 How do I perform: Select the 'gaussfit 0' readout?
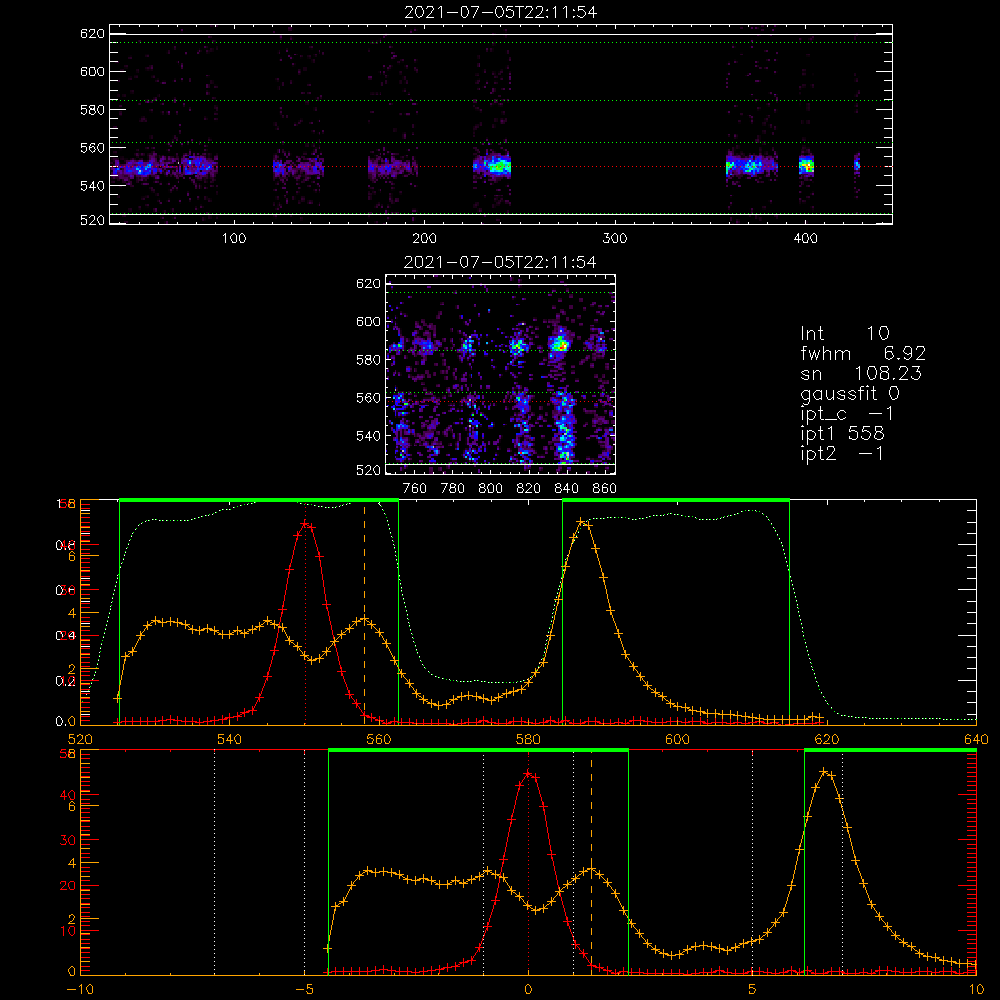tap(849, 393)
